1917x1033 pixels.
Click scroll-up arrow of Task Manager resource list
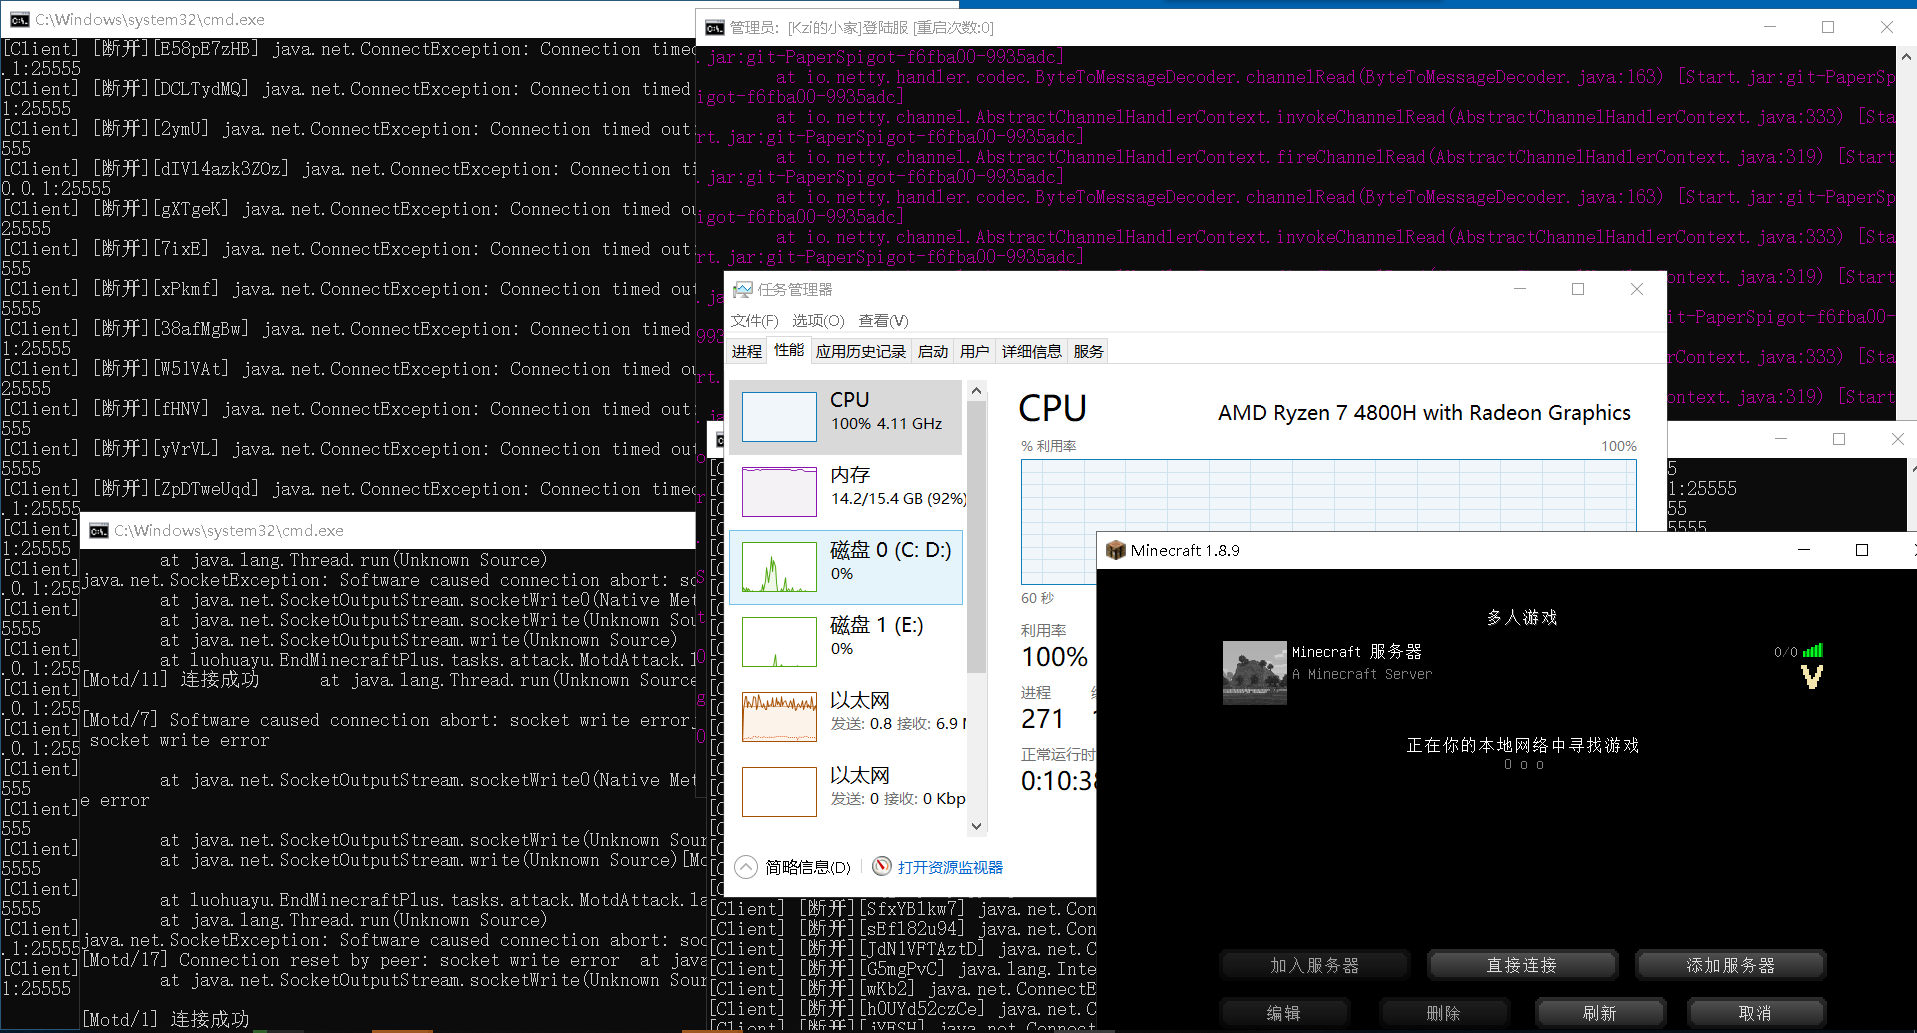(x=977, y=389)
